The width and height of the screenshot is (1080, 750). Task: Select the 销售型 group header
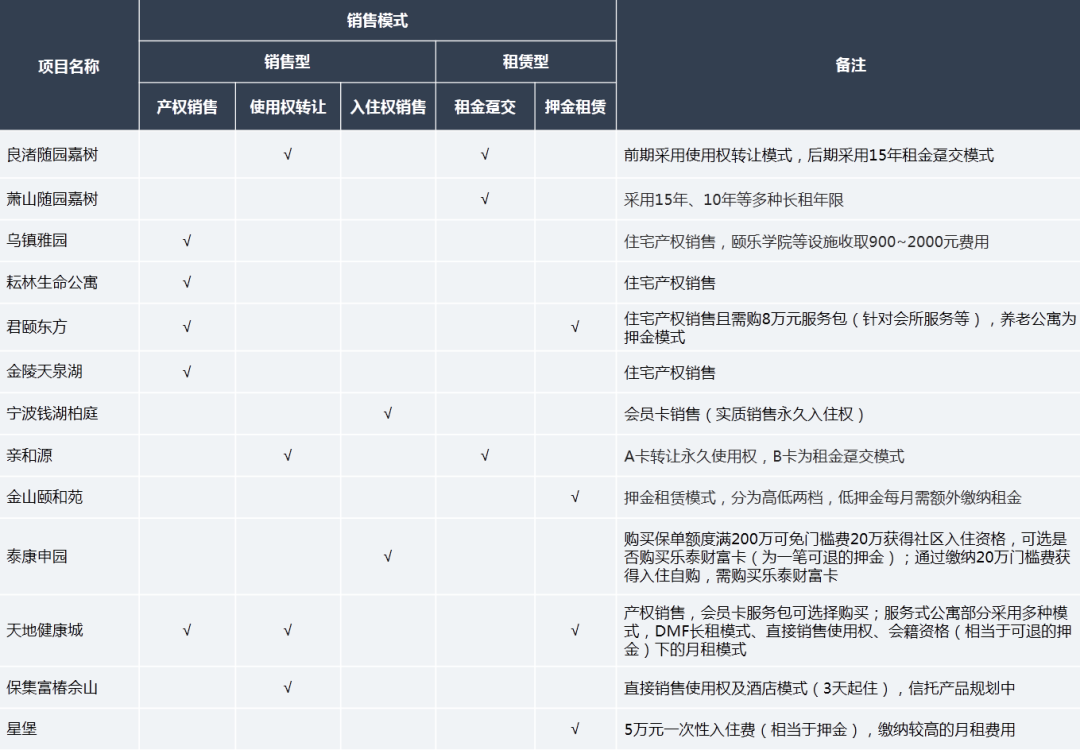pos(287,62)
